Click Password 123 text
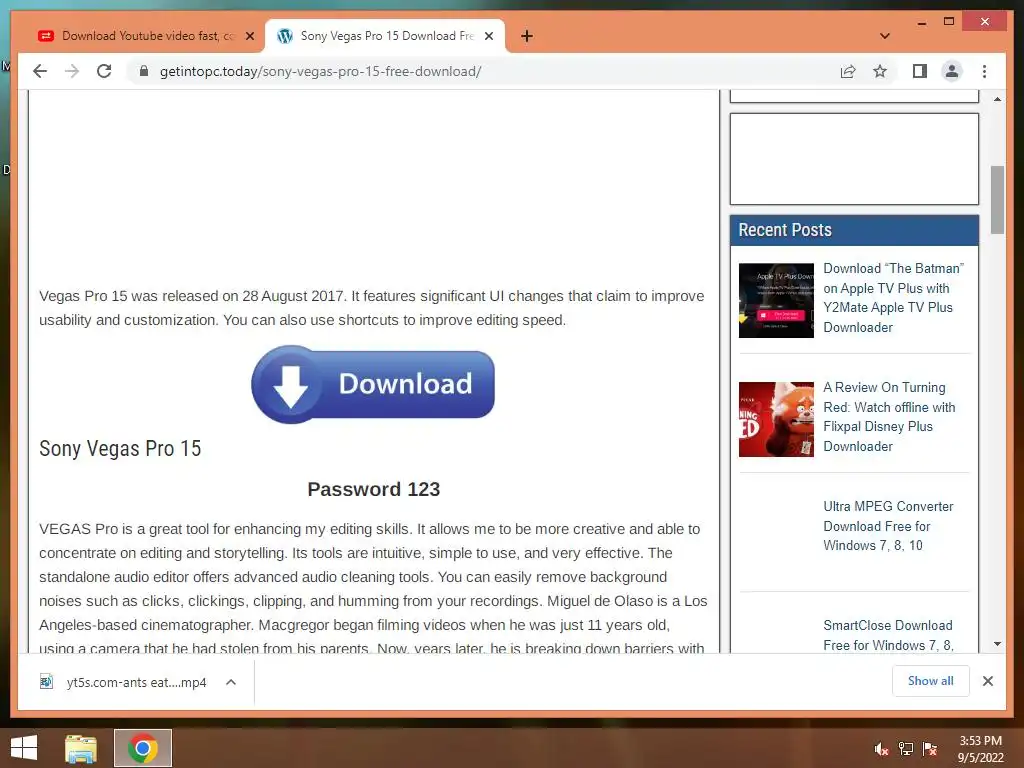Viewport: 1024px width, 768px height. pyautogui.click(x=374, y=489)
